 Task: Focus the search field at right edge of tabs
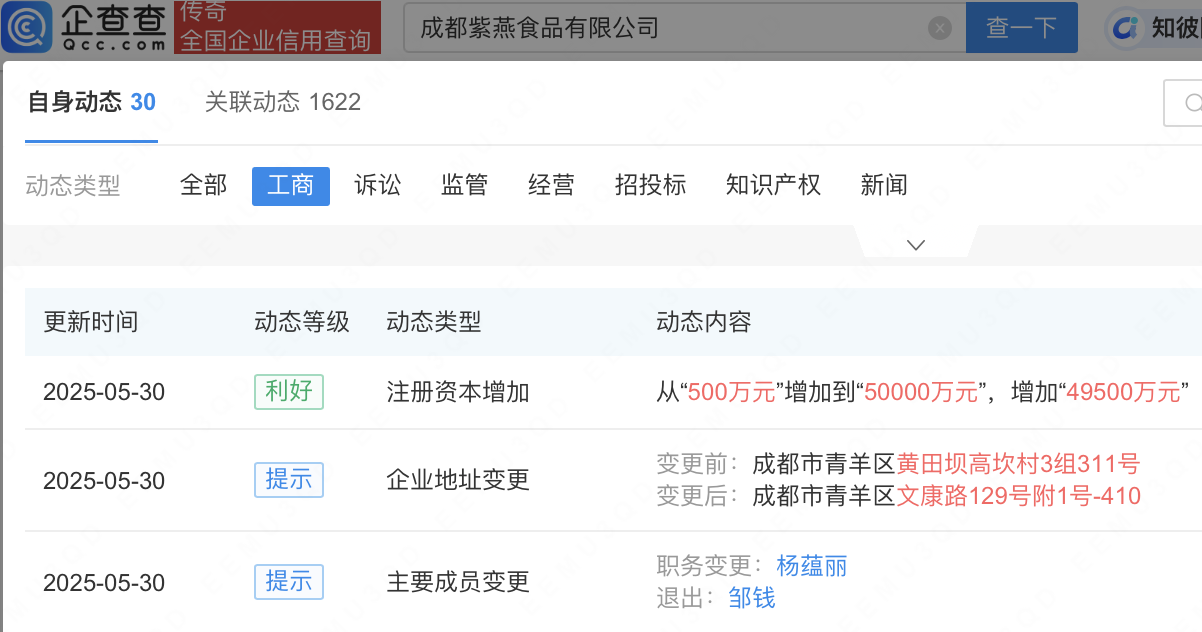pos(1183,103)
